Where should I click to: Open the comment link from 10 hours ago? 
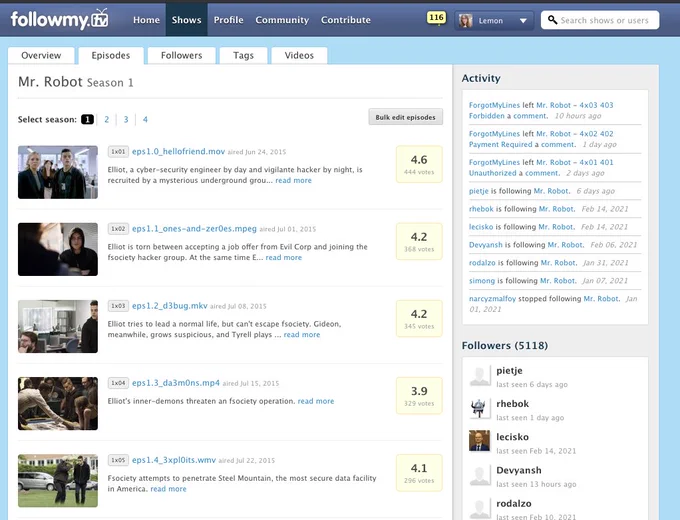(x=530, y=116)
